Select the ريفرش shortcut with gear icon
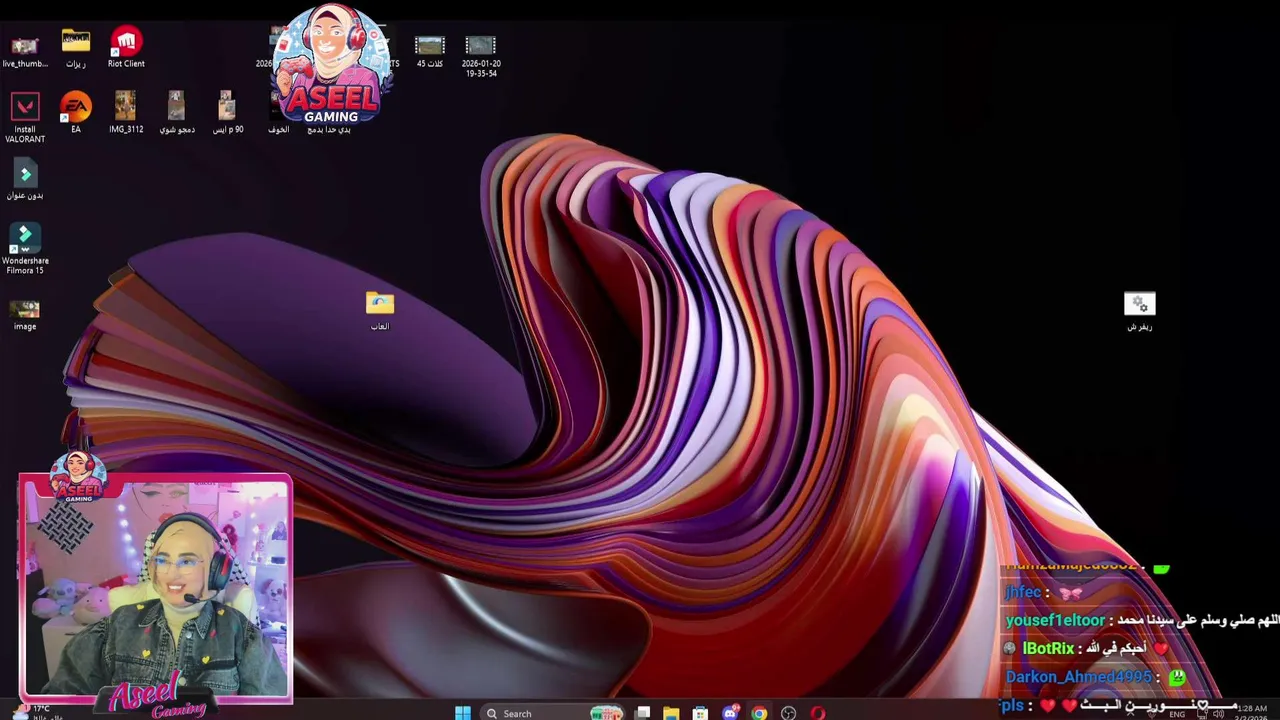The image size is (1280, 720). (1139, 311)
